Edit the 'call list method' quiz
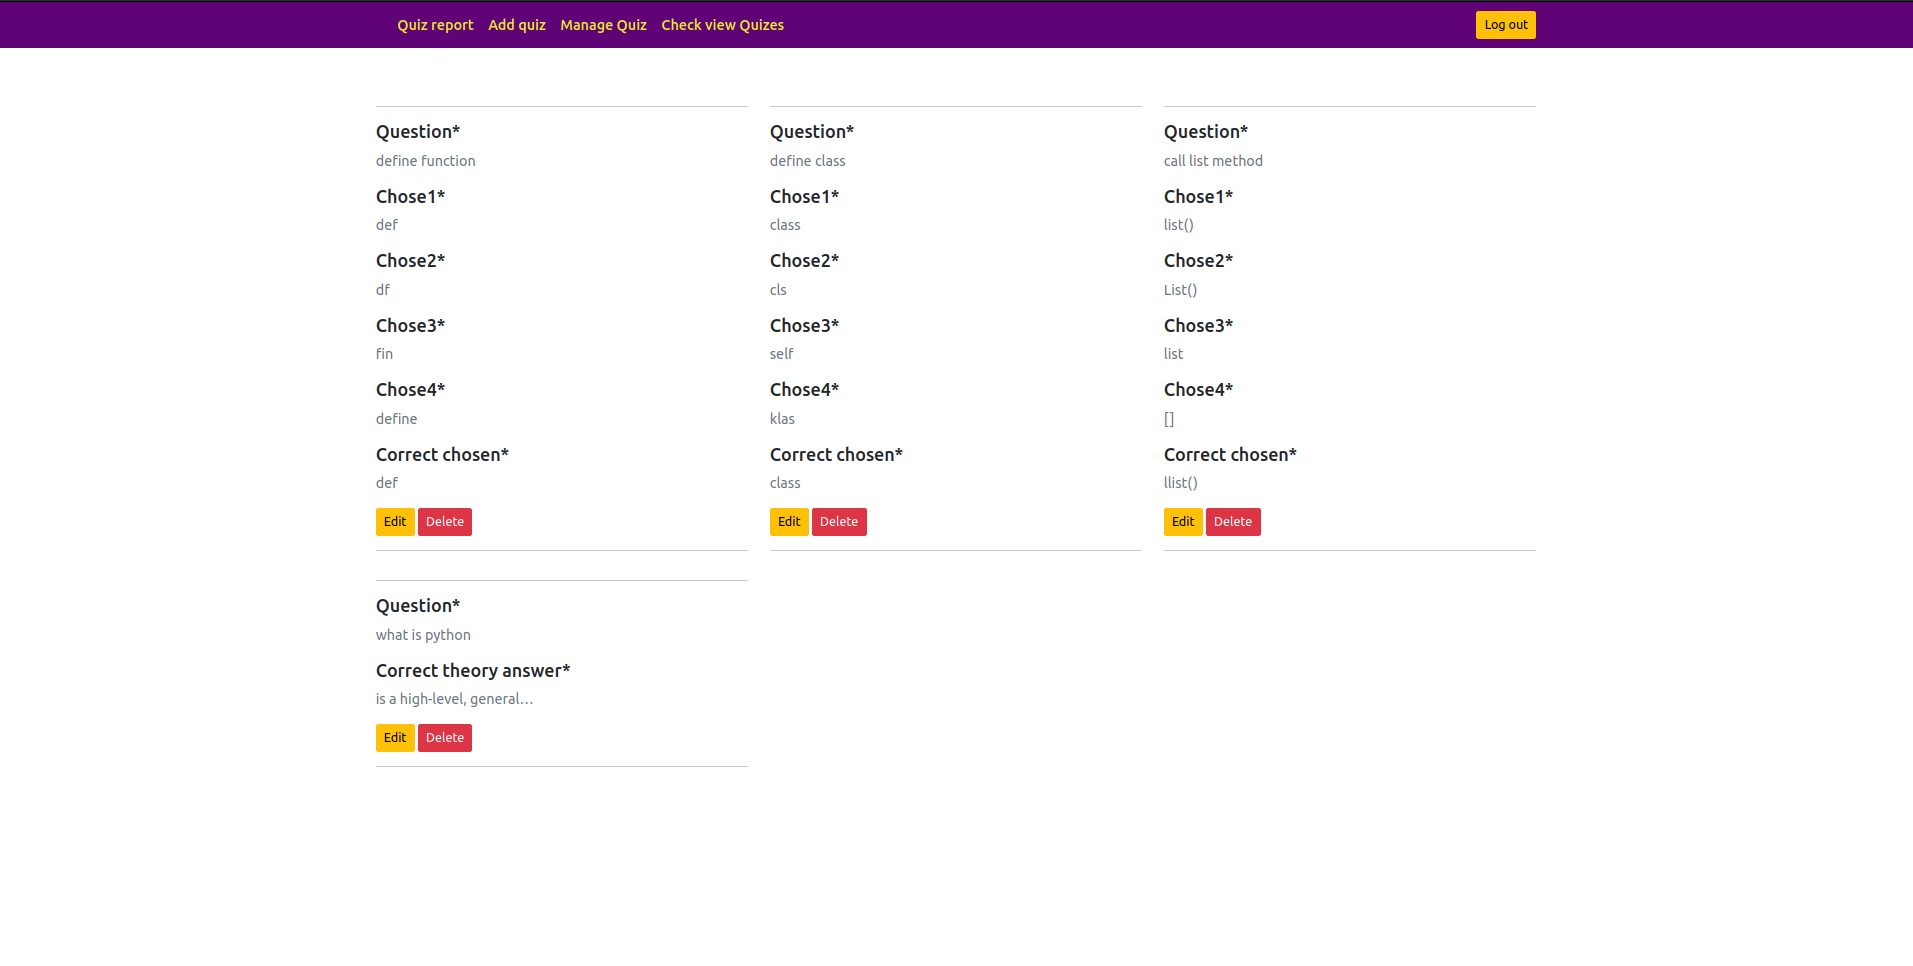 click(x=1182, y=521)
